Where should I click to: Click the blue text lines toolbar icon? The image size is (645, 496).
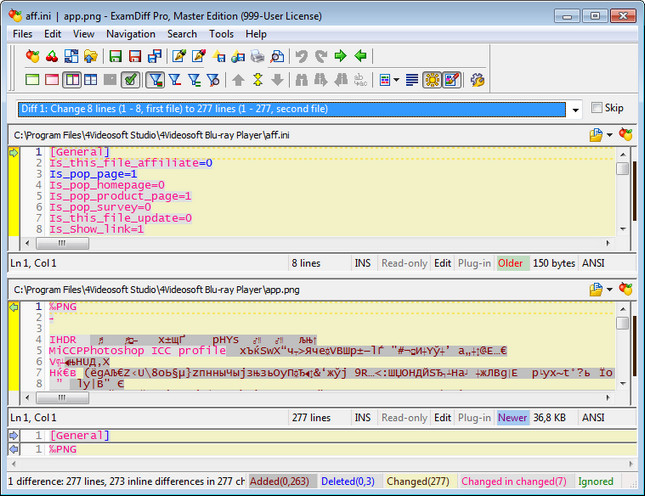point(412,80)
